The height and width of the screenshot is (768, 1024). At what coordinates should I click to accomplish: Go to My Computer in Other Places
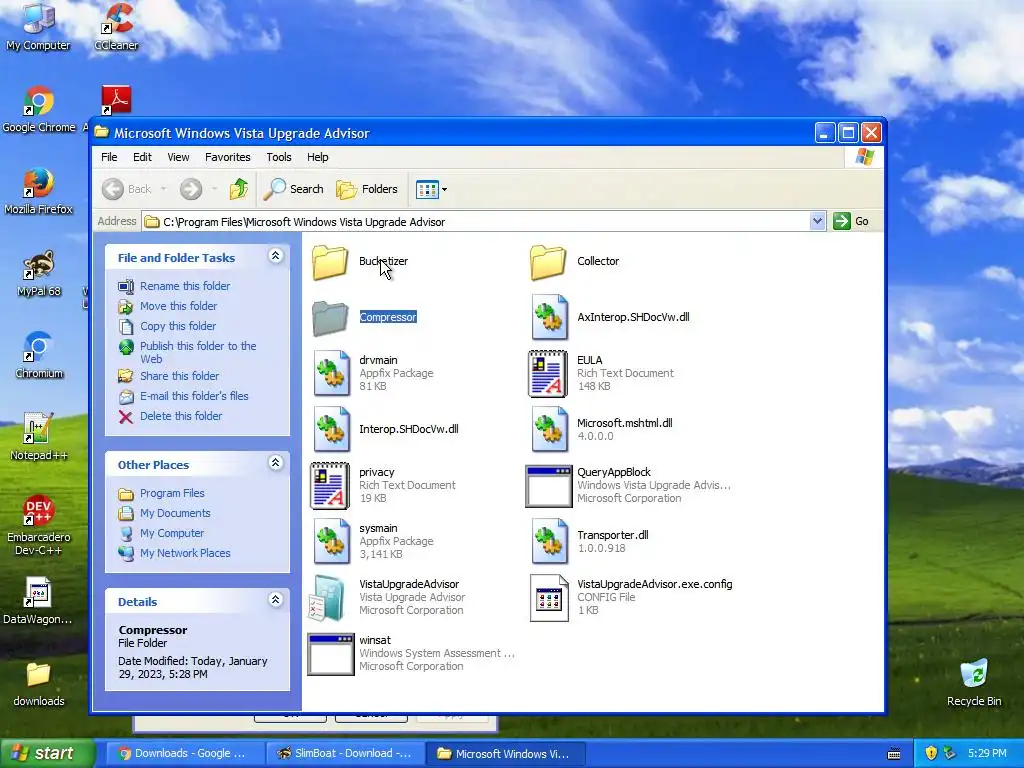(x=172, y=534)
